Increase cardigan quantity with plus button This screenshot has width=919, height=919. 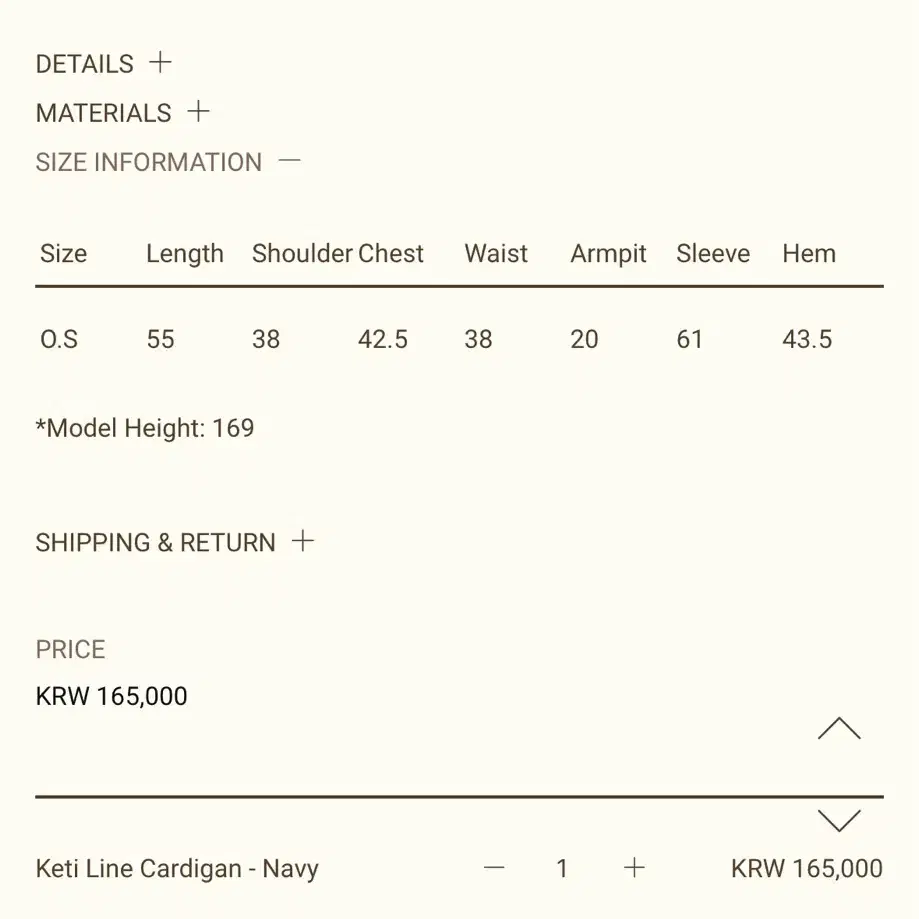[634, 867]
